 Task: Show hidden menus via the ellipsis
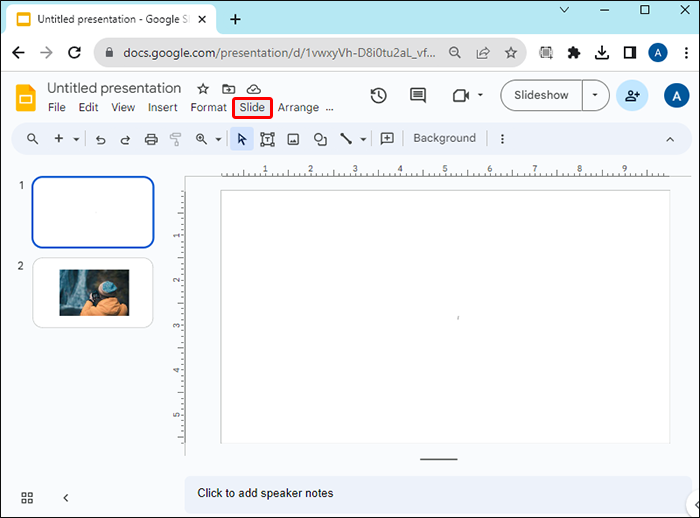(x=329, y=109)
